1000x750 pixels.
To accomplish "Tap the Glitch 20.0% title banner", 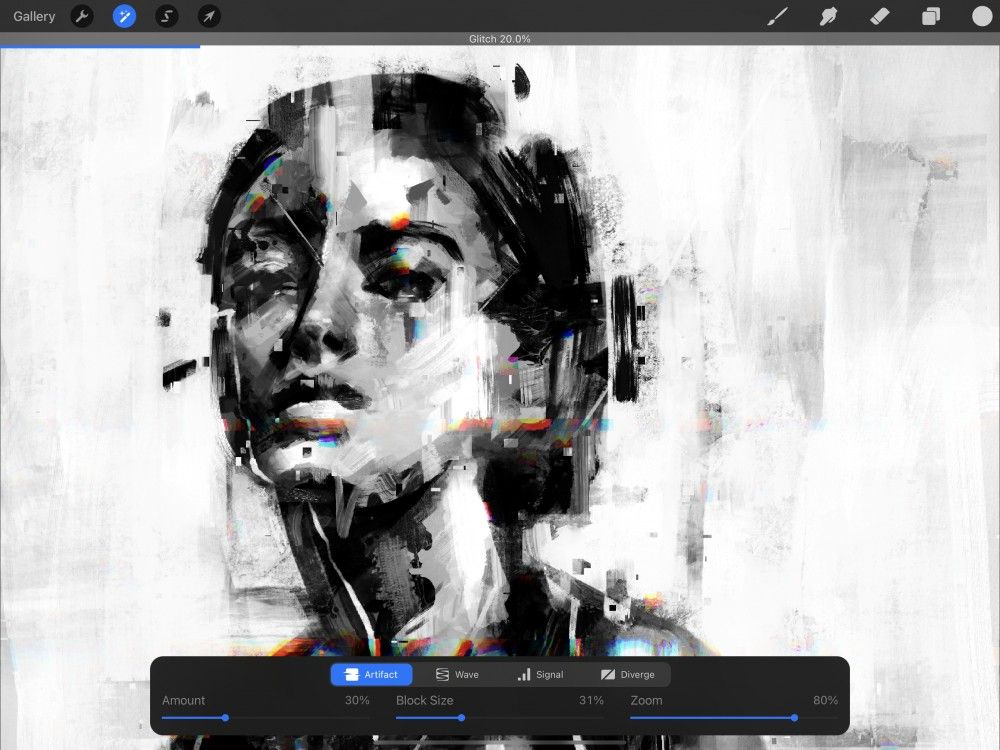I will [x=500, y=38].
